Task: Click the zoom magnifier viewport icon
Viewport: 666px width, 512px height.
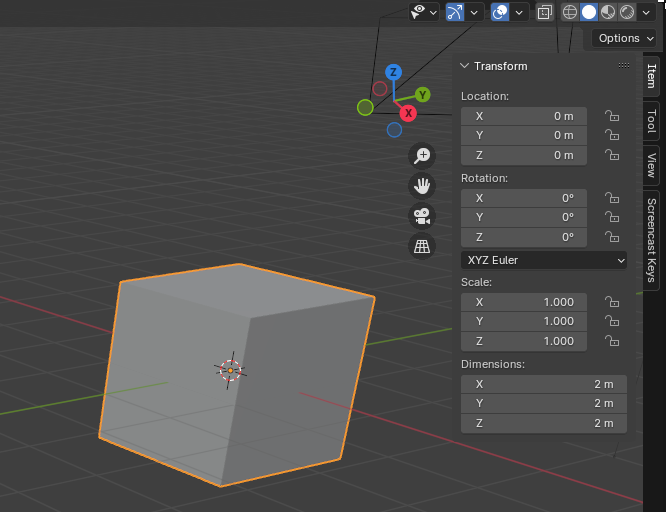Action: pos(422,155)
